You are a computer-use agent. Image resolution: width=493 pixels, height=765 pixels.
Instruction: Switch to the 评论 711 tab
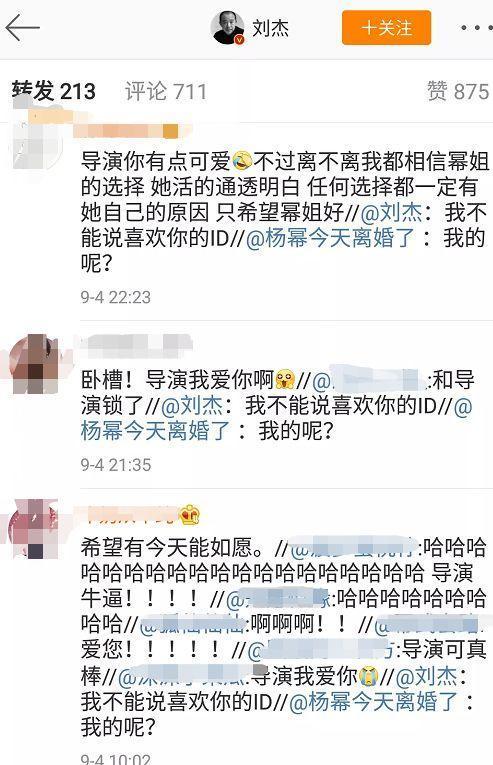point(166,91)
